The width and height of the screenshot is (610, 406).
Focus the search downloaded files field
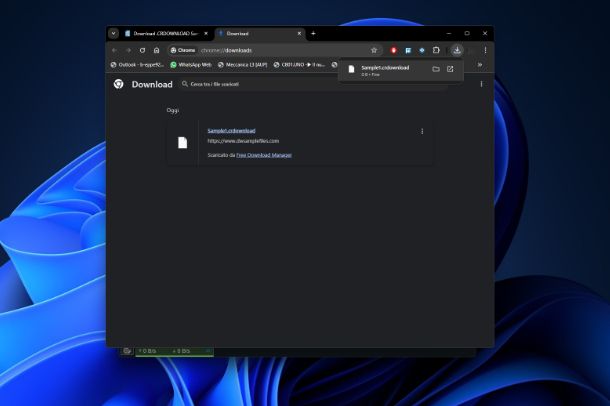pos(315,84)
